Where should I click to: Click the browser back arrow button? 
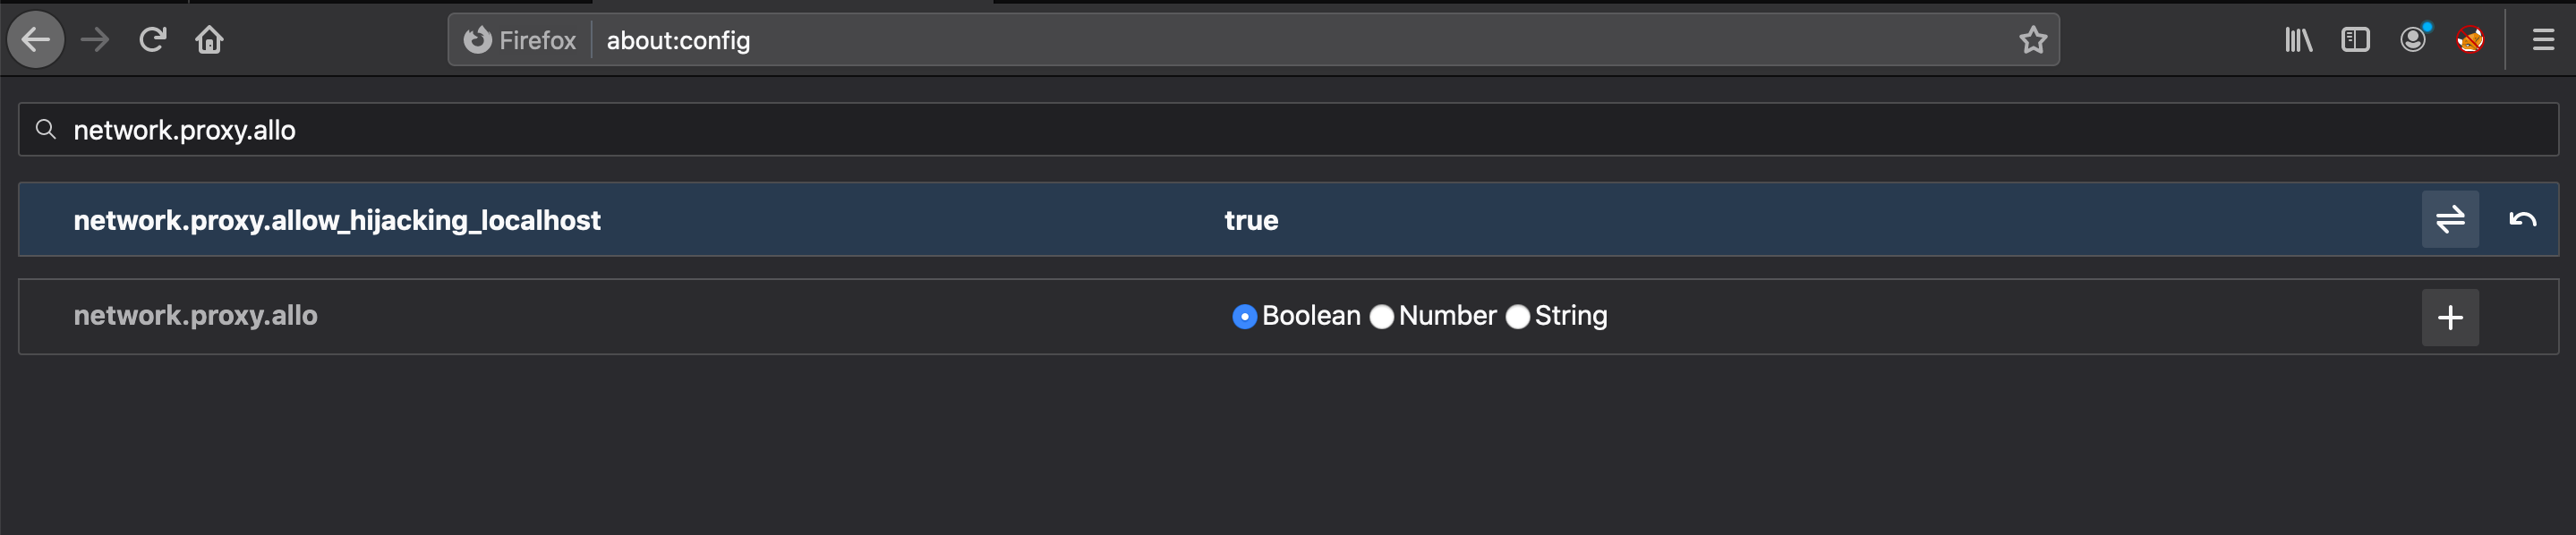point(36,40)
